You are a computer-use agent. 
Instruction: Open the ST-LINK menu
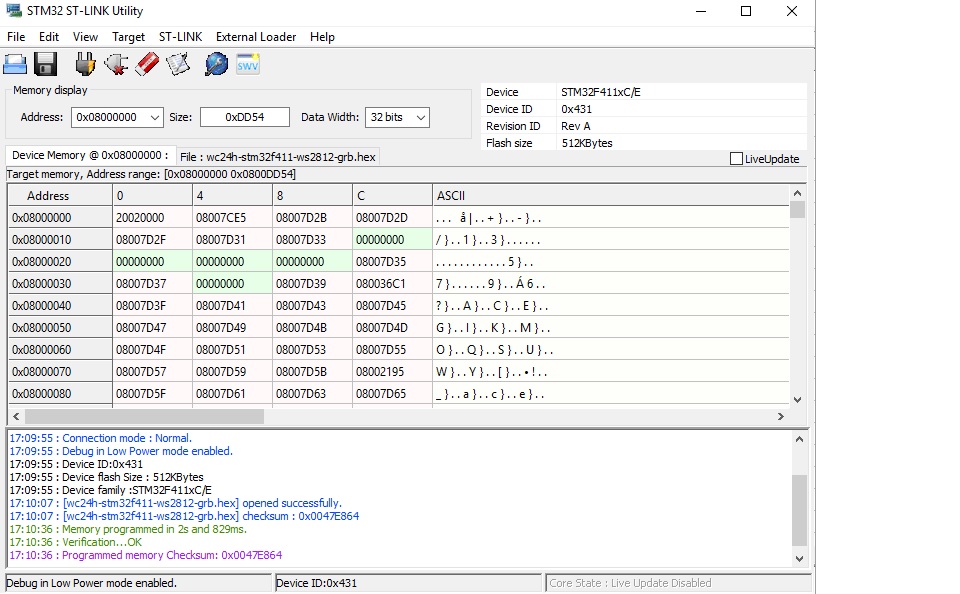[181, 37]
